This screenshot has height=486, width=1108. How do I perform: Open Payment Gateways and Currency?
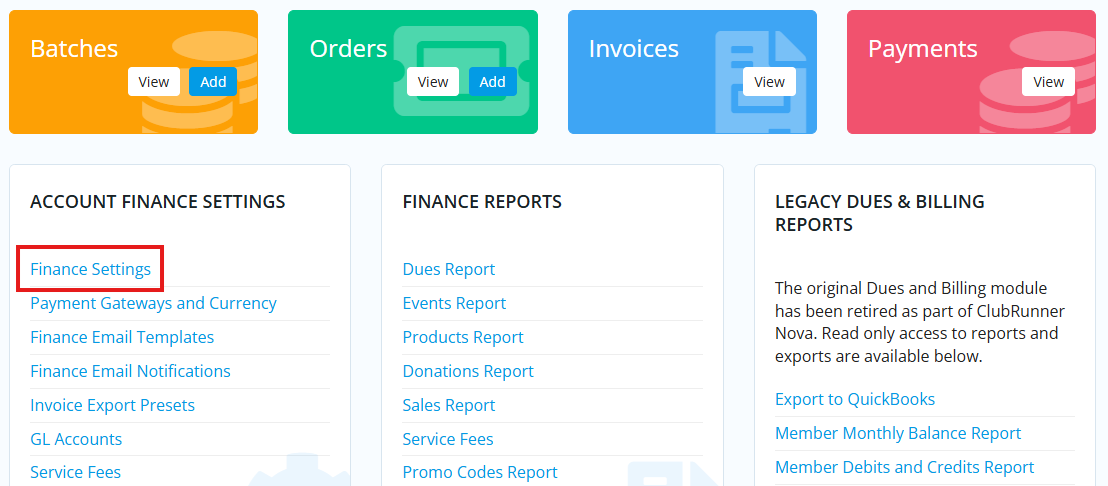tap(153, 303)
